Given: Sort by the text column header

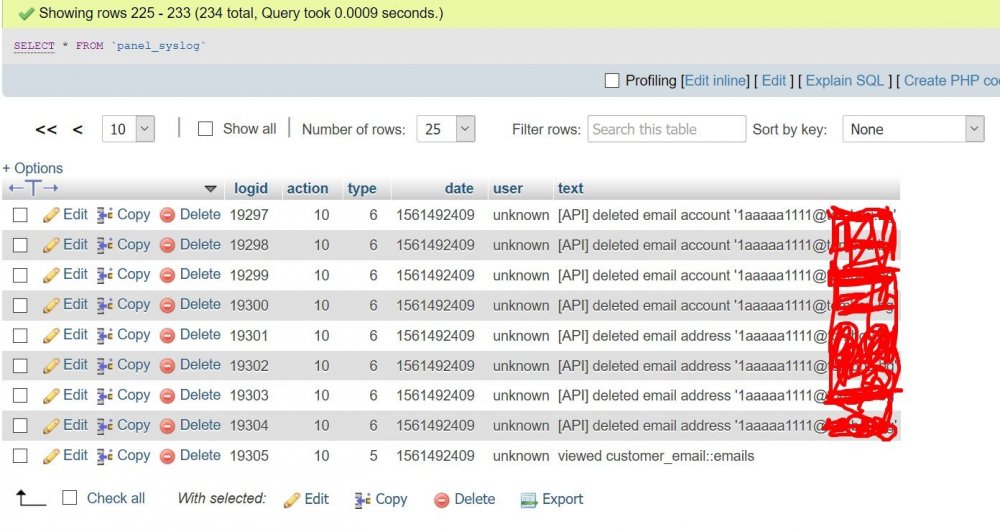Looking at the screenshot, I should (x=570, y=188).
